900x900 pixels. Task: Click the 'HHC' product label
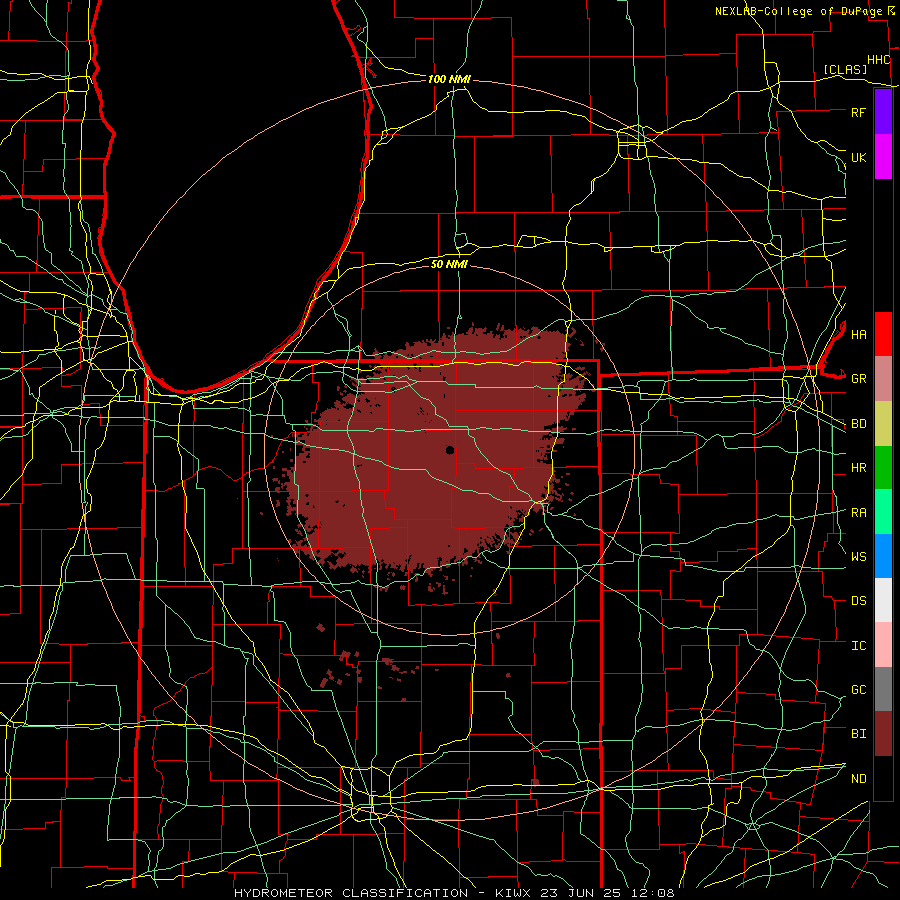click(878, 60)
